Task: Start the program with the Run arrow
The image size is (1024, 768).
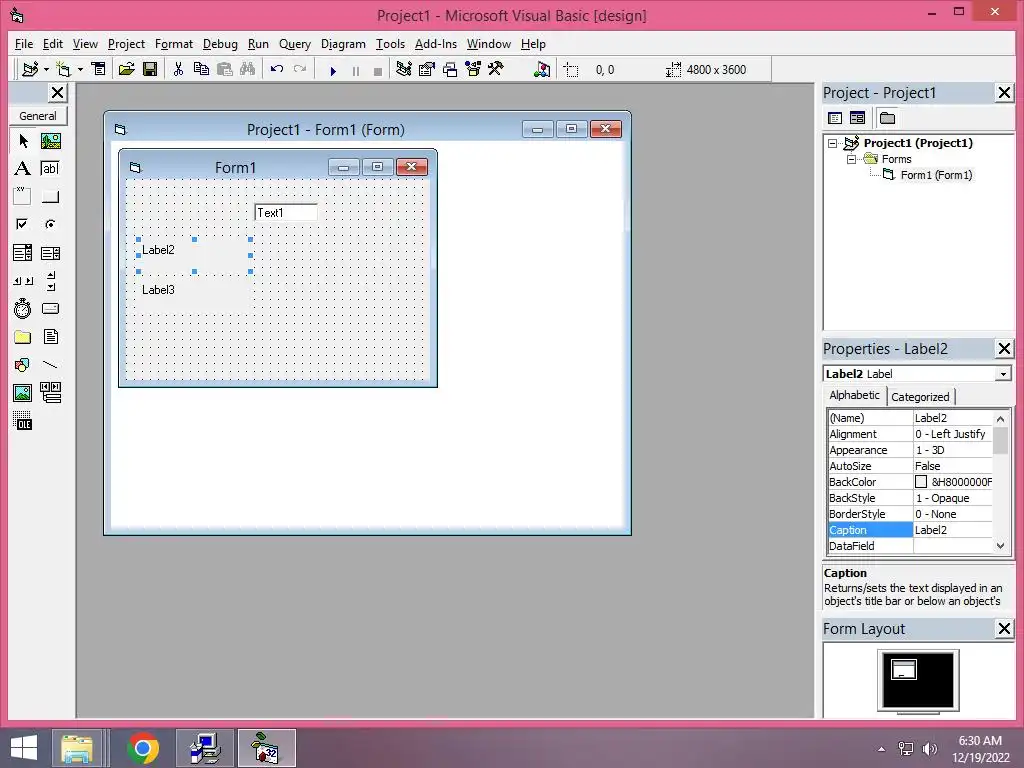Action: [x=333, y=71]
